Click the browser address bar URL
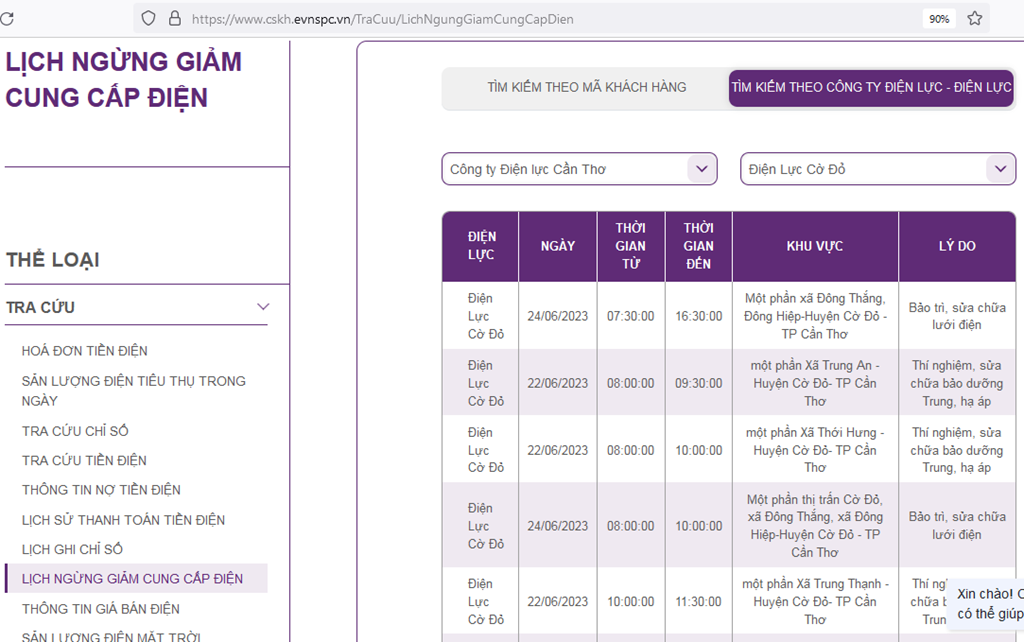The height and width of the screenshot is (642, 1024). pos(382,18)
